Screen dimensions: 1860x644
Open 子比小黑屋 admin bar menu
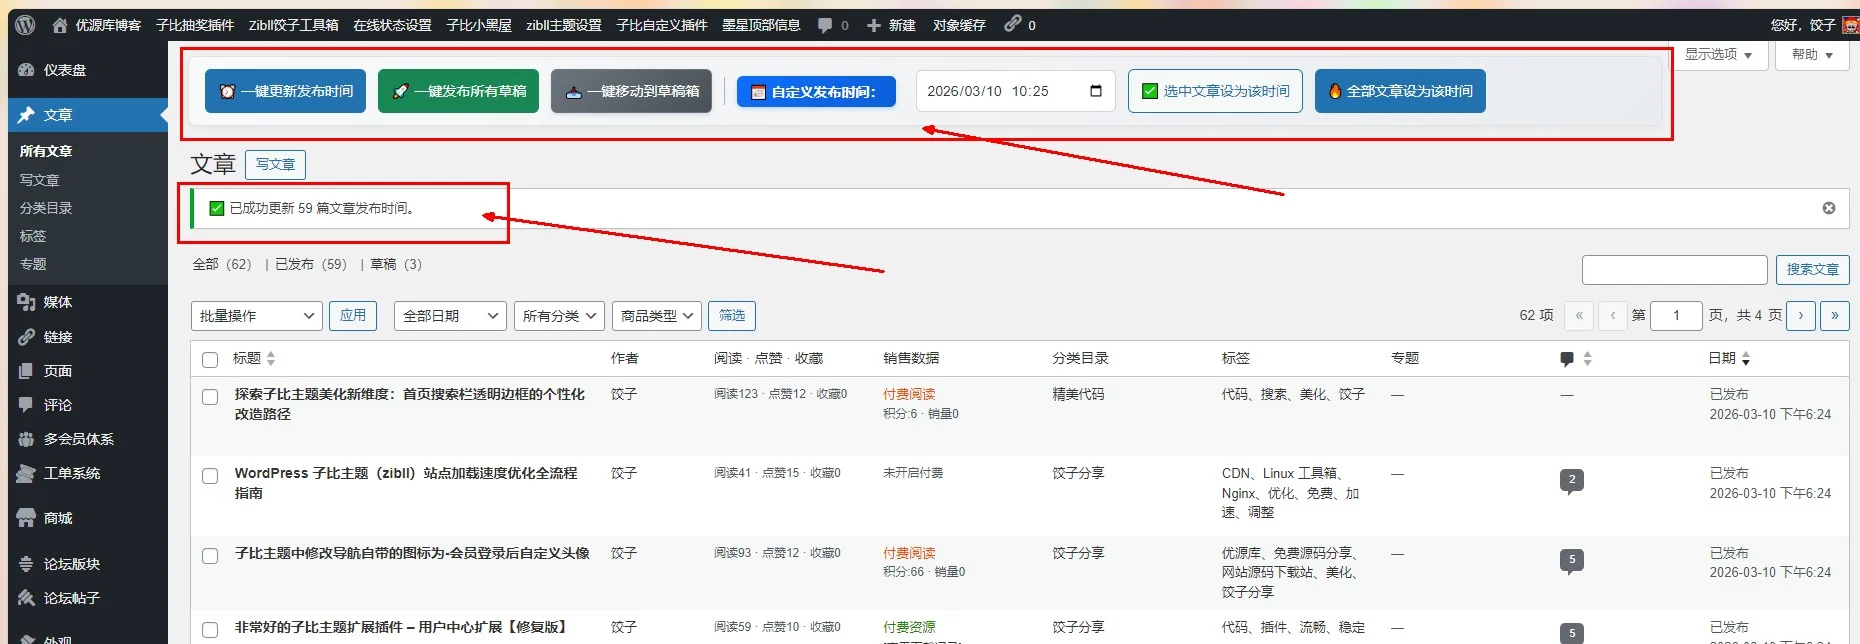479,25
